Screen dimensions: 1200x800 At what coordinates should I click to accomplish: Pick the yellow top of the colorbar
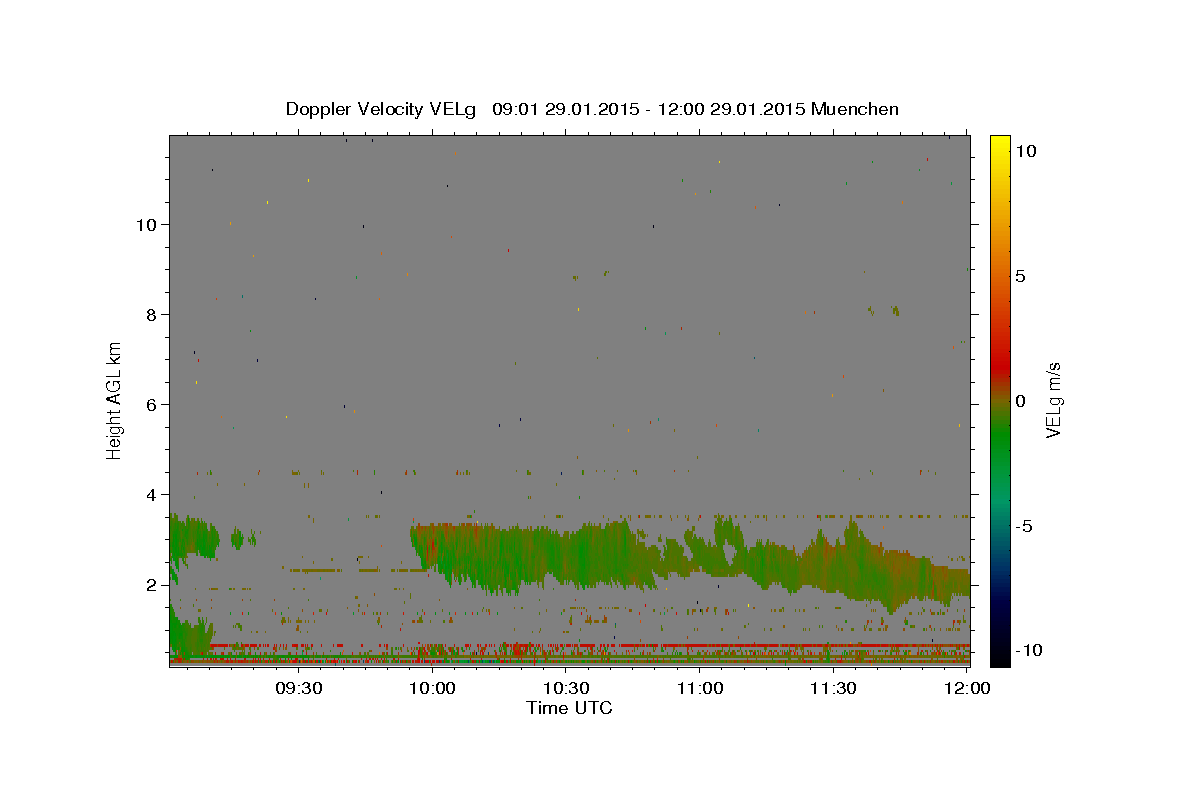pos(999,145)
